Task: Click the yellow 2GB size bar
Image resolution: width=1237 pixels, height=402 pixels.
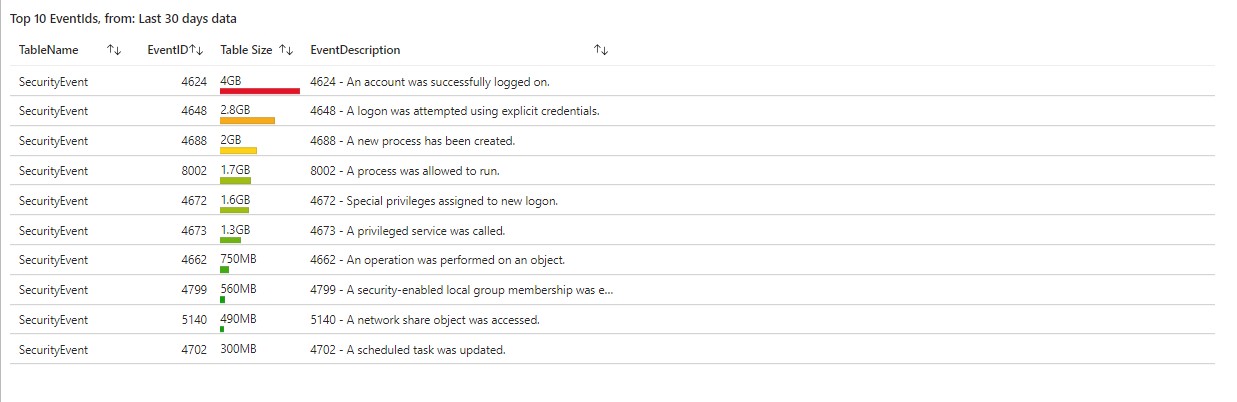Action: (238, 151)
